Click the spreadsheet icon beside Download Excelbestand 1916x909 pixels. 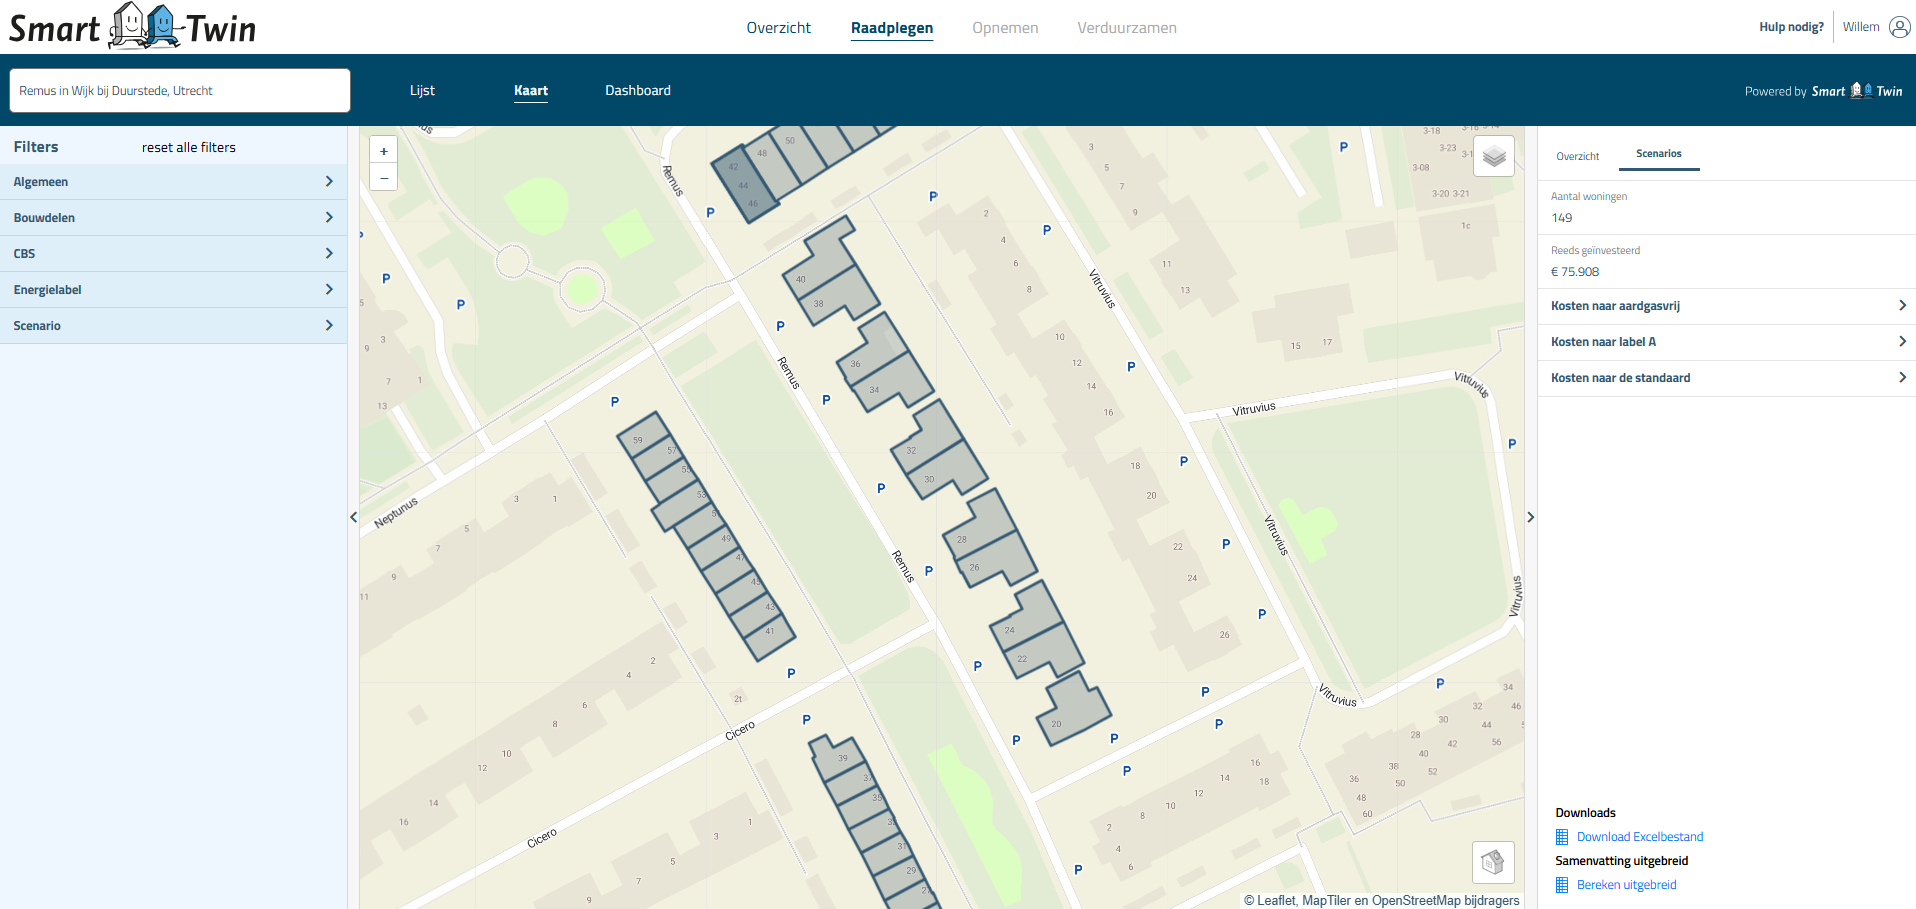click(x=1562, y=837)
